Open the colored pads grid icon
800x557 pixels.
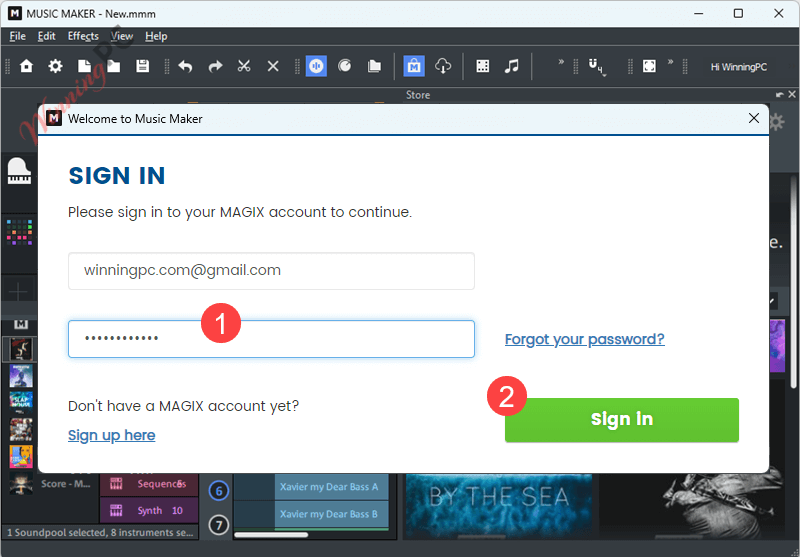[x=19, y=232]
